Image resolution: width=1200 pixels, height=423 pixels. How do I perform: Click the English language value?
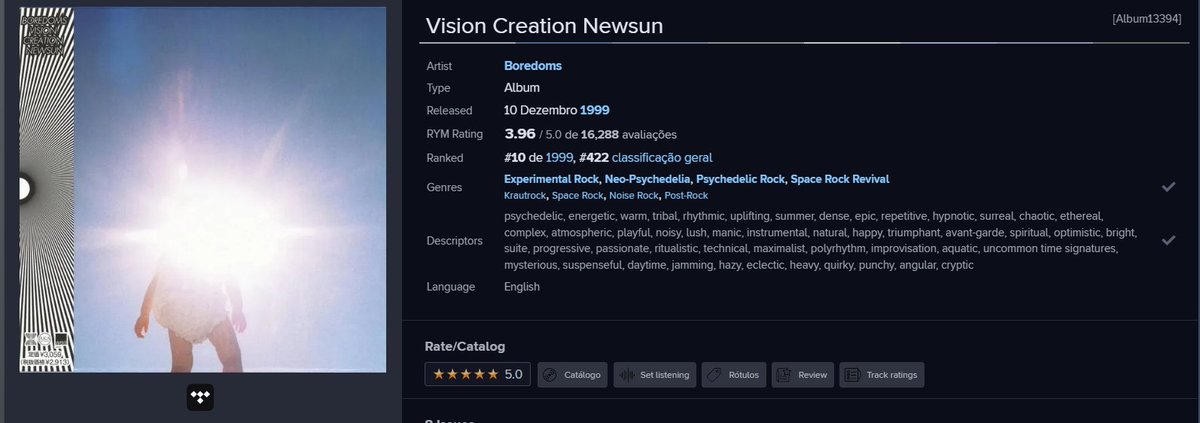(x=522, y=287)
